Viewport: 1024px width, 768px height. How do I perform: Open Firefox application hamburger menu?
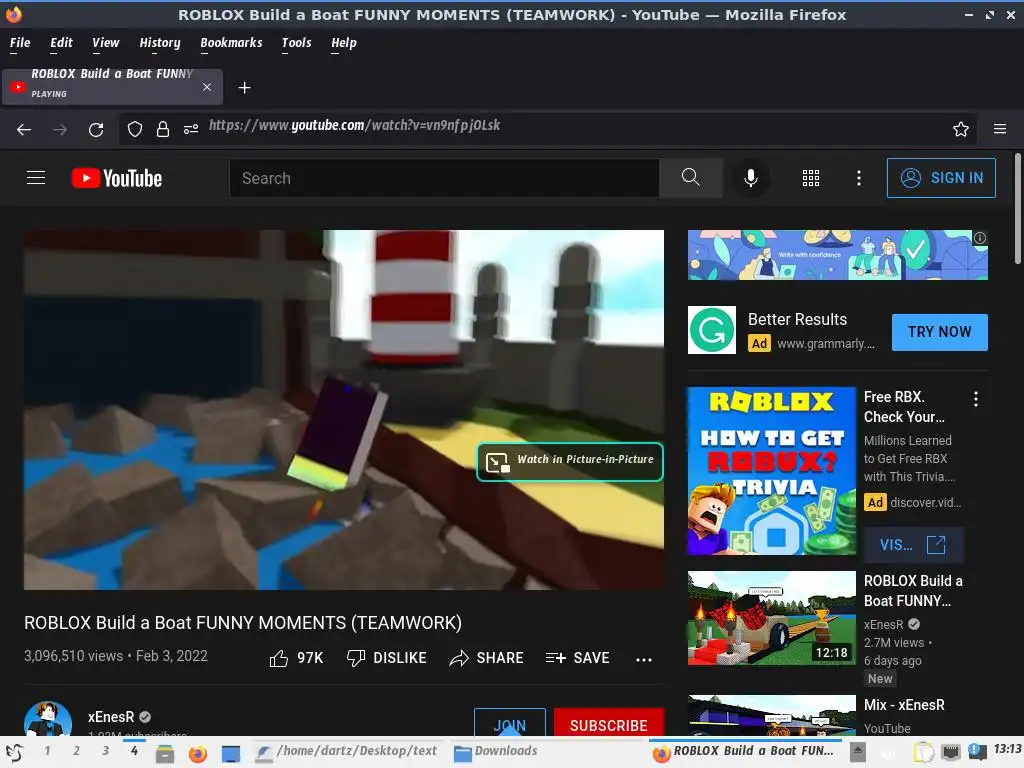[1000, 129]
